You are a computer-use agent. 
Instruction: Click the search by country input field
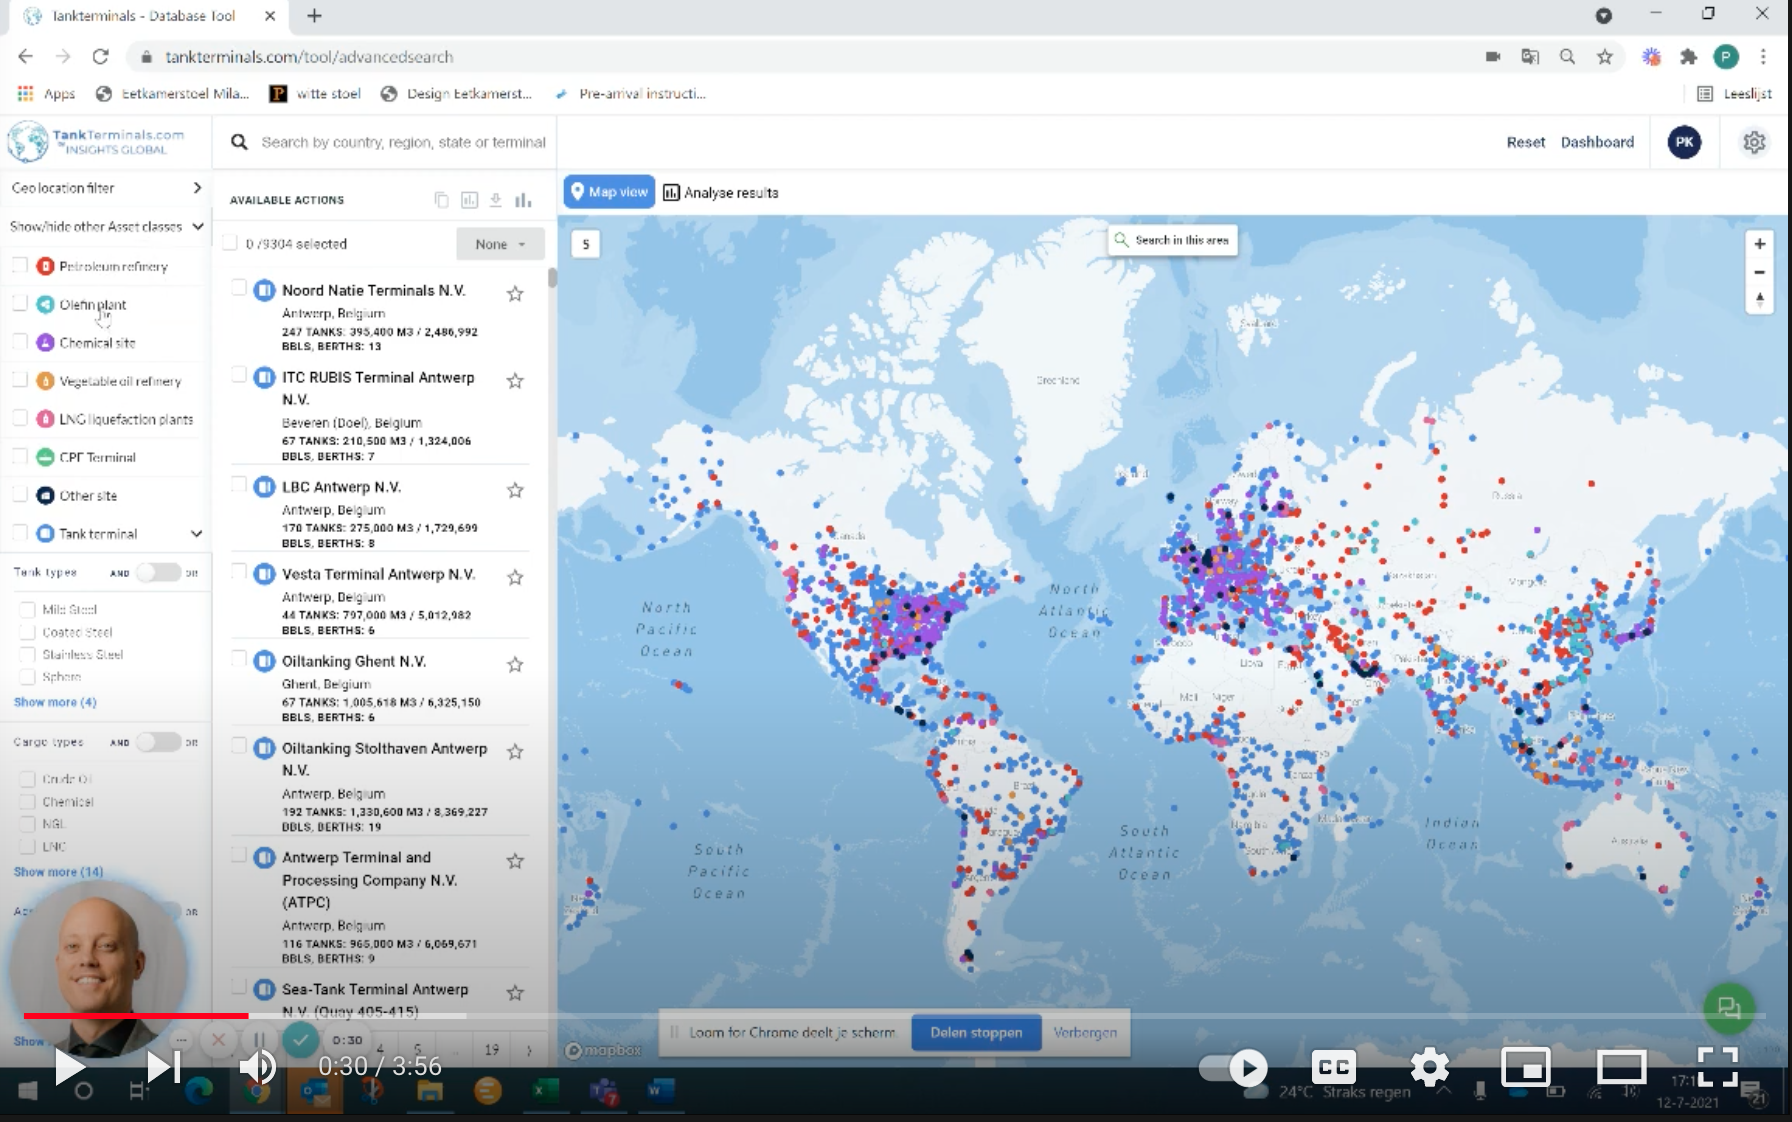coord(403,142)
